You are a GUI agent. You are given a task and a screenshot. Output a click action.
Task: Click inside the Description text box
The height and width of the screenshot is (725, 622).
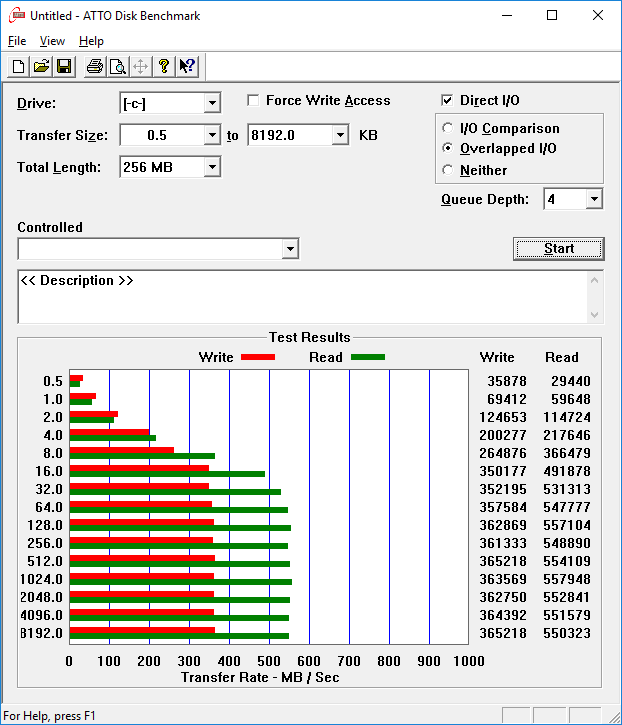click(303, 297)
